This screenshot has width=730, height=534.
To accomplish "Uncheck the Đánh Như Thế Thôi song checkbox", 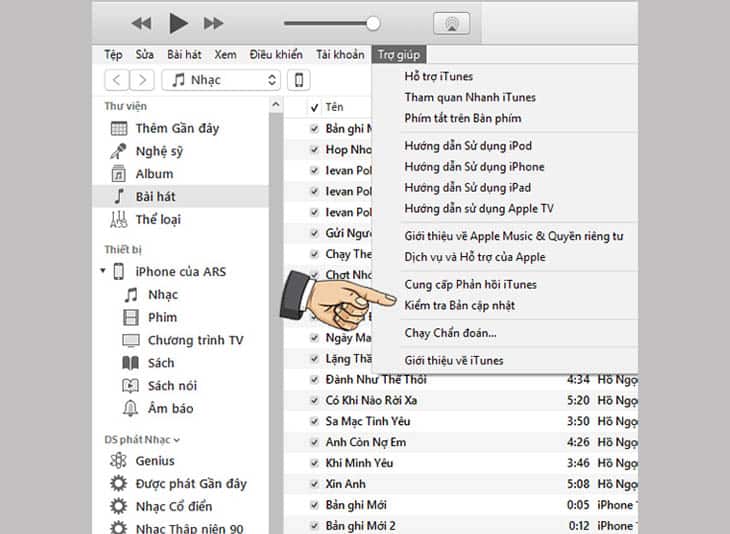I will click(314, 380).
